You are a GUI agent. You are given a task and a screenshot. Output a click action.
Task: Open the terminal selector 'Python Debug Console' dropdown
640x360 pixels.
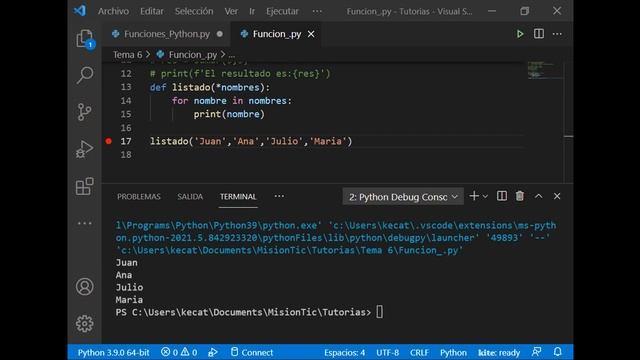point(403,197)
